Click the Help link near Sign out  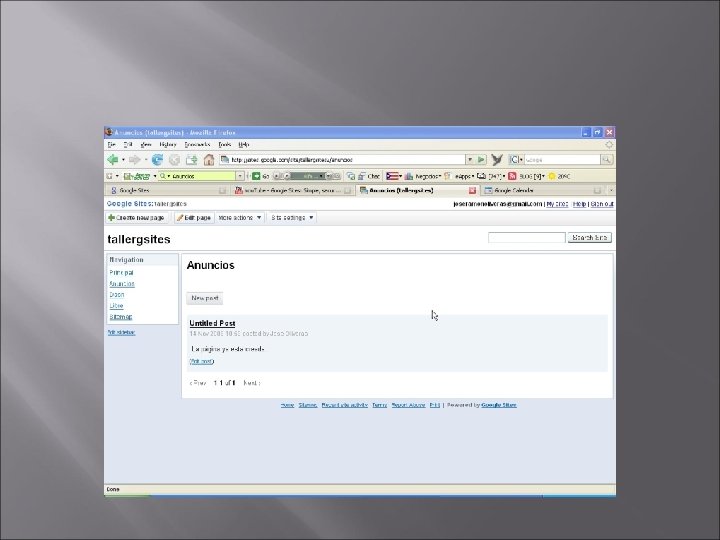[579, 204]
